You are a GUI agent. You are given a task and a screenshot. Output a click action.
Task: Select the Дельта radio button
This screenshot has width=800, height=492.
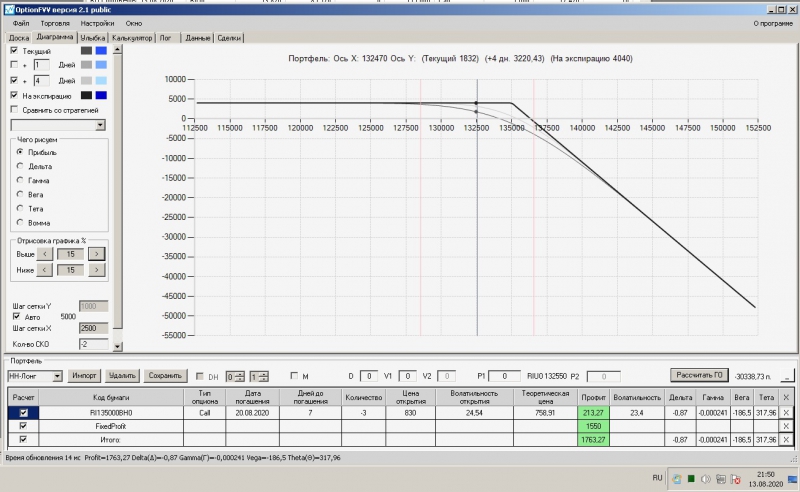(x=20, y=166)
